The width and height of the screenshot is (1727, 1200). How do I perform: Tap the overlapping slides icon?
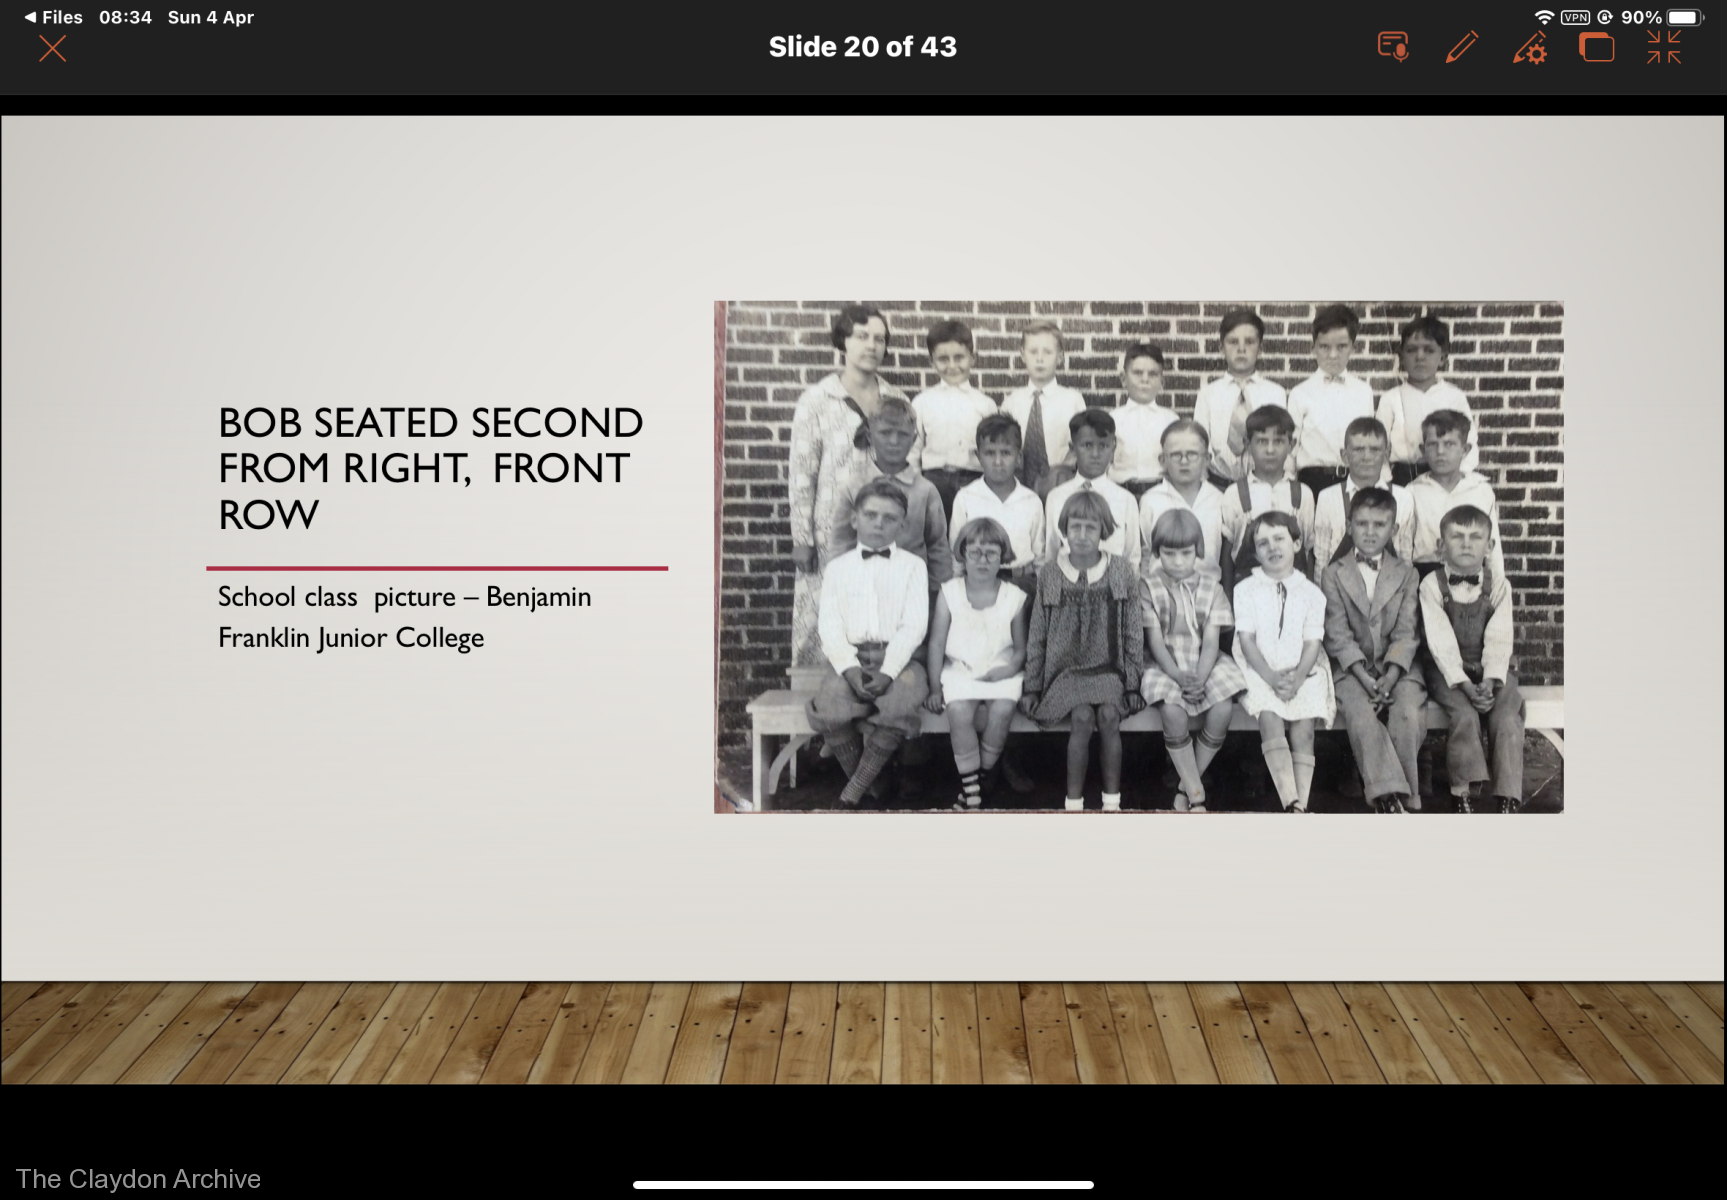[x=1596, y=47]
